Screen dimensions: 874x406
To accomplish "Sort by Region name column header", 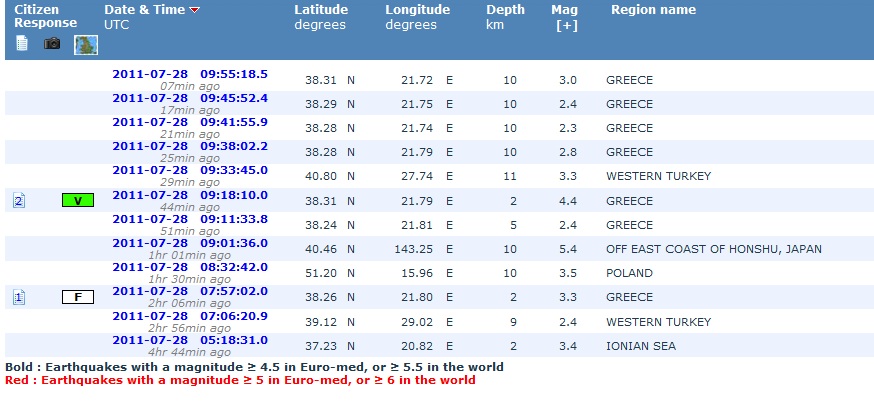I will pyautogui.click(x=653, y=10).
